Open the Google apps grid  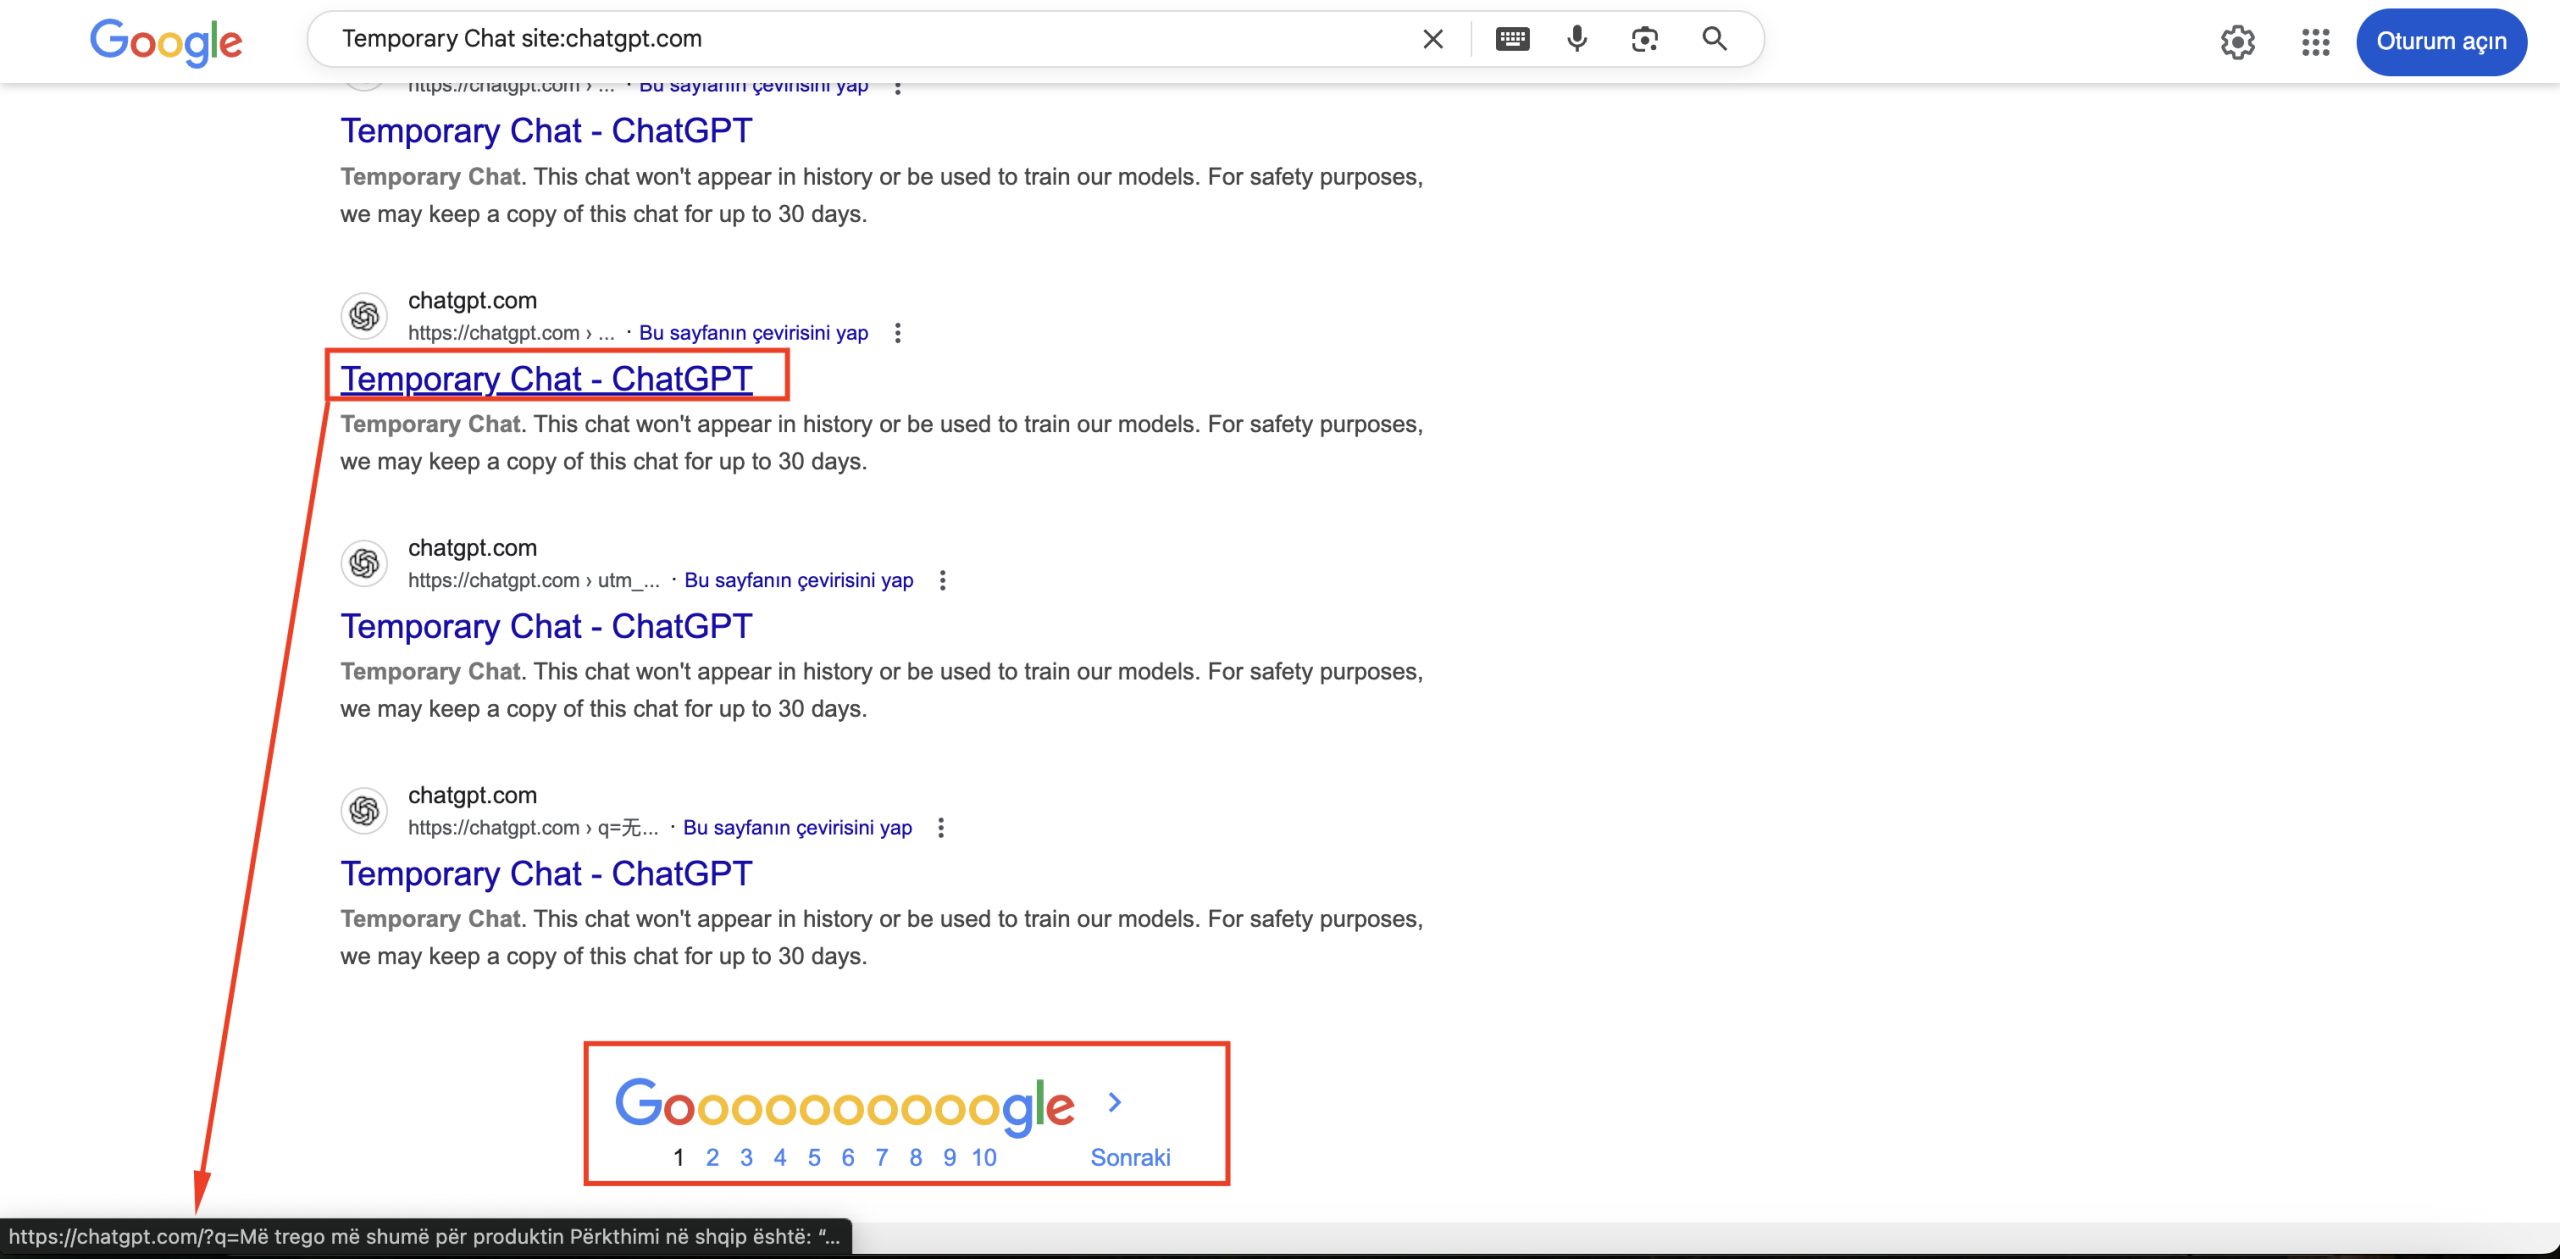click(2315, 42)
